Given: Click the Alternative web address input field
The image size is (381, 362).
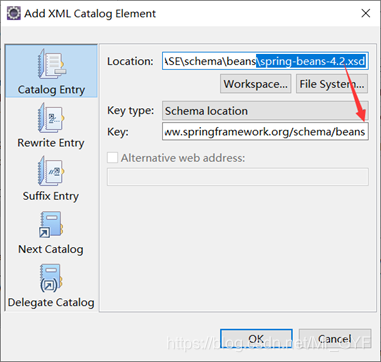Looking at the screenshot, I should pos(238,177).
